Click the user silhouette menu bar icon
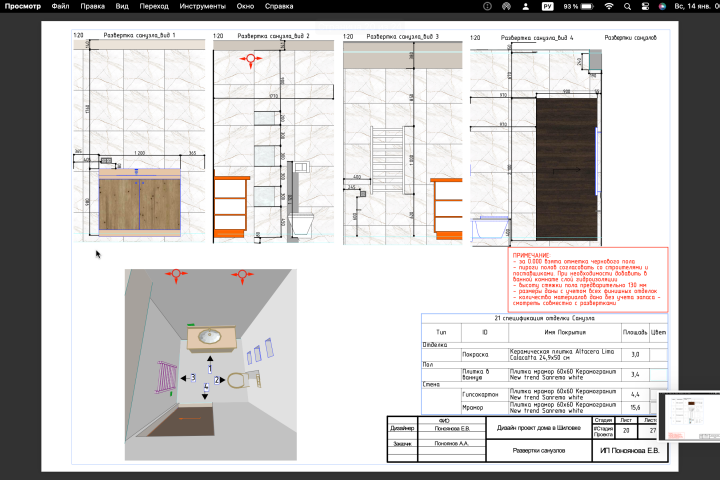The height and width of the screenshot is (480, 720). 526,6
